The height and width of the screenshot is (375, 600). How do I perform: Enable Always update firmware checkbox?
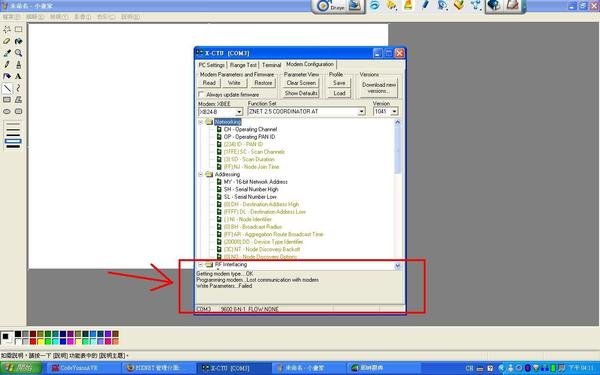point(201,94)
